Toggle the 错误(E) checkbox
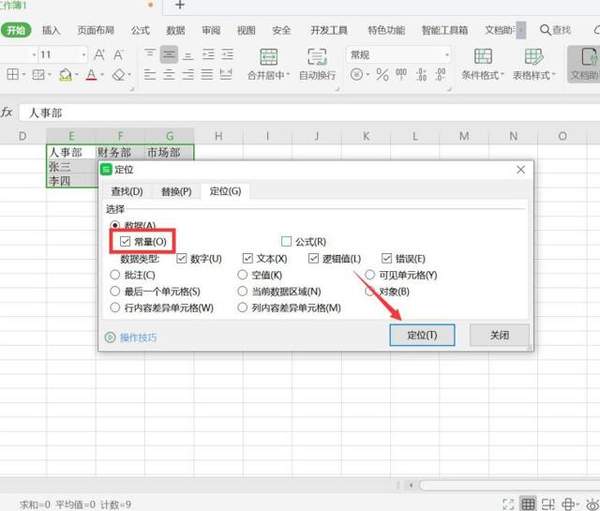This screenshot has width=600, height=511. (x=386, y=258)
